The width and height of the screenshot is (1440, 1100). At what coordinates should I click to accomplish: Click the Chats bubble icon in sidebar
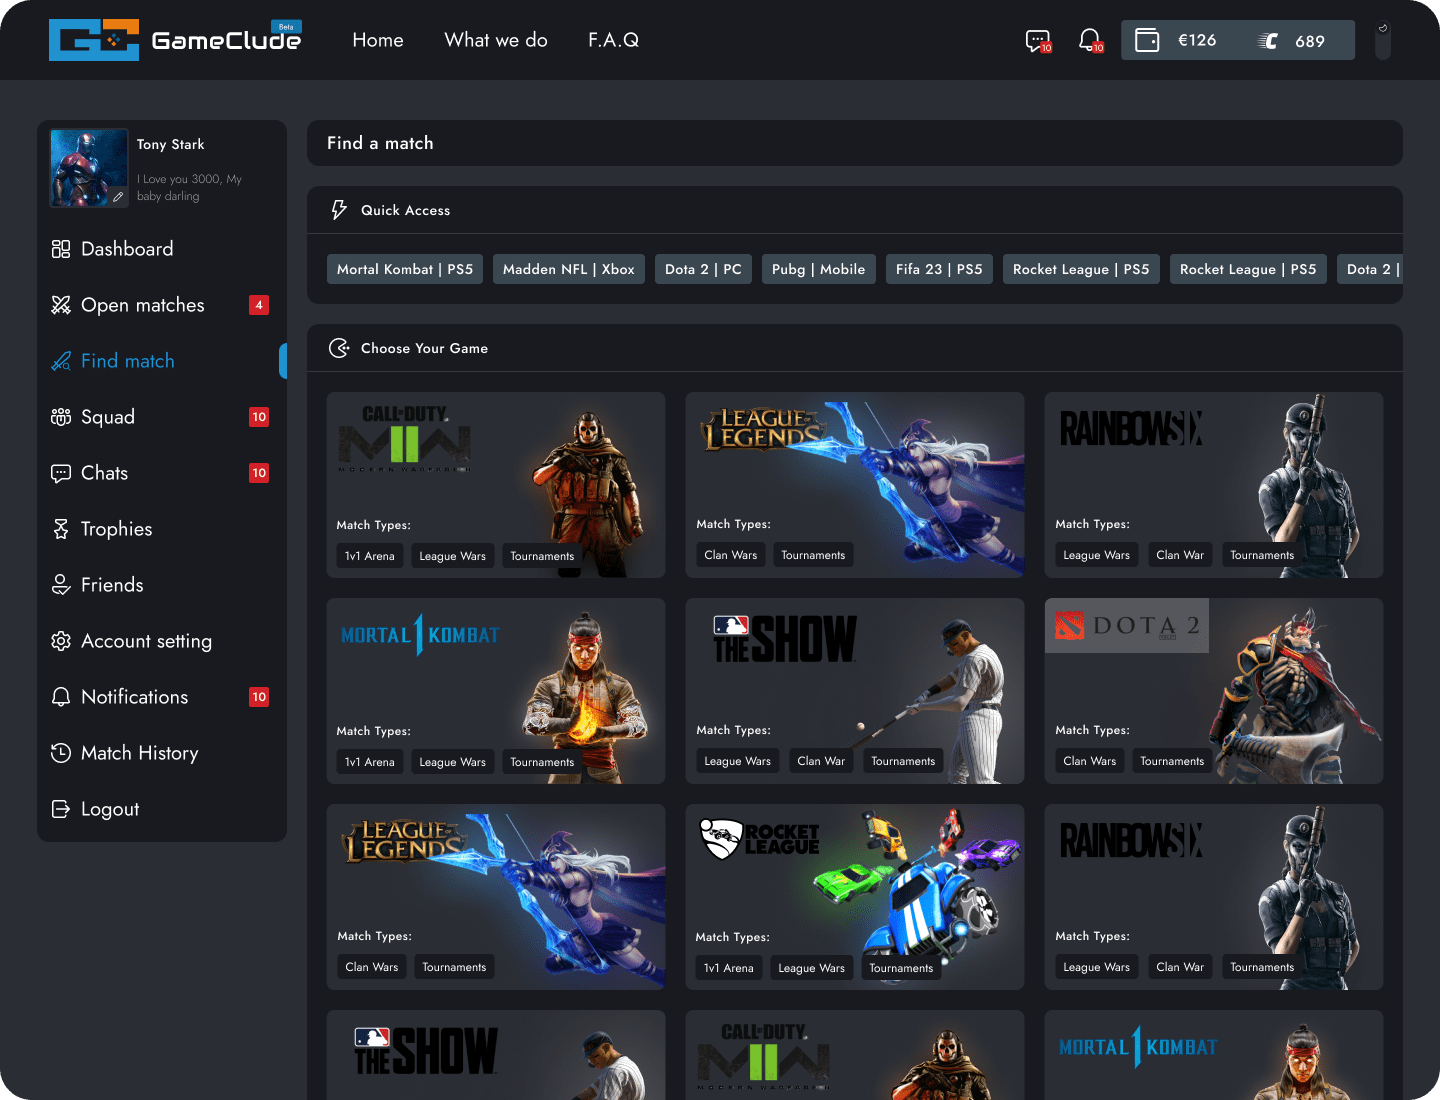pos(61,473)
